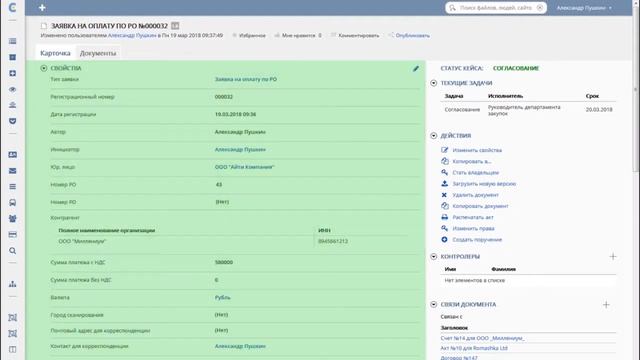The image size is (640, 360).
Task: Click contractor name ООО "Миллениум" in table
Action: [x=82, y=241]
